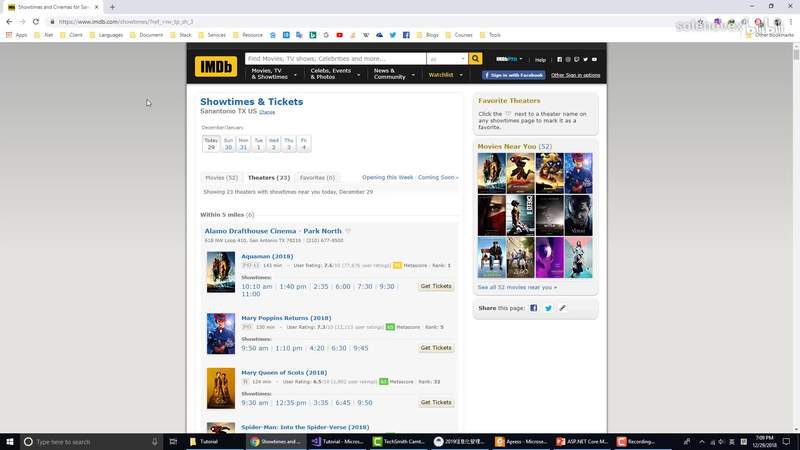Open IMDb's Twitch icon in header
This screenshot has width=800, height=450.
point(577,59)
